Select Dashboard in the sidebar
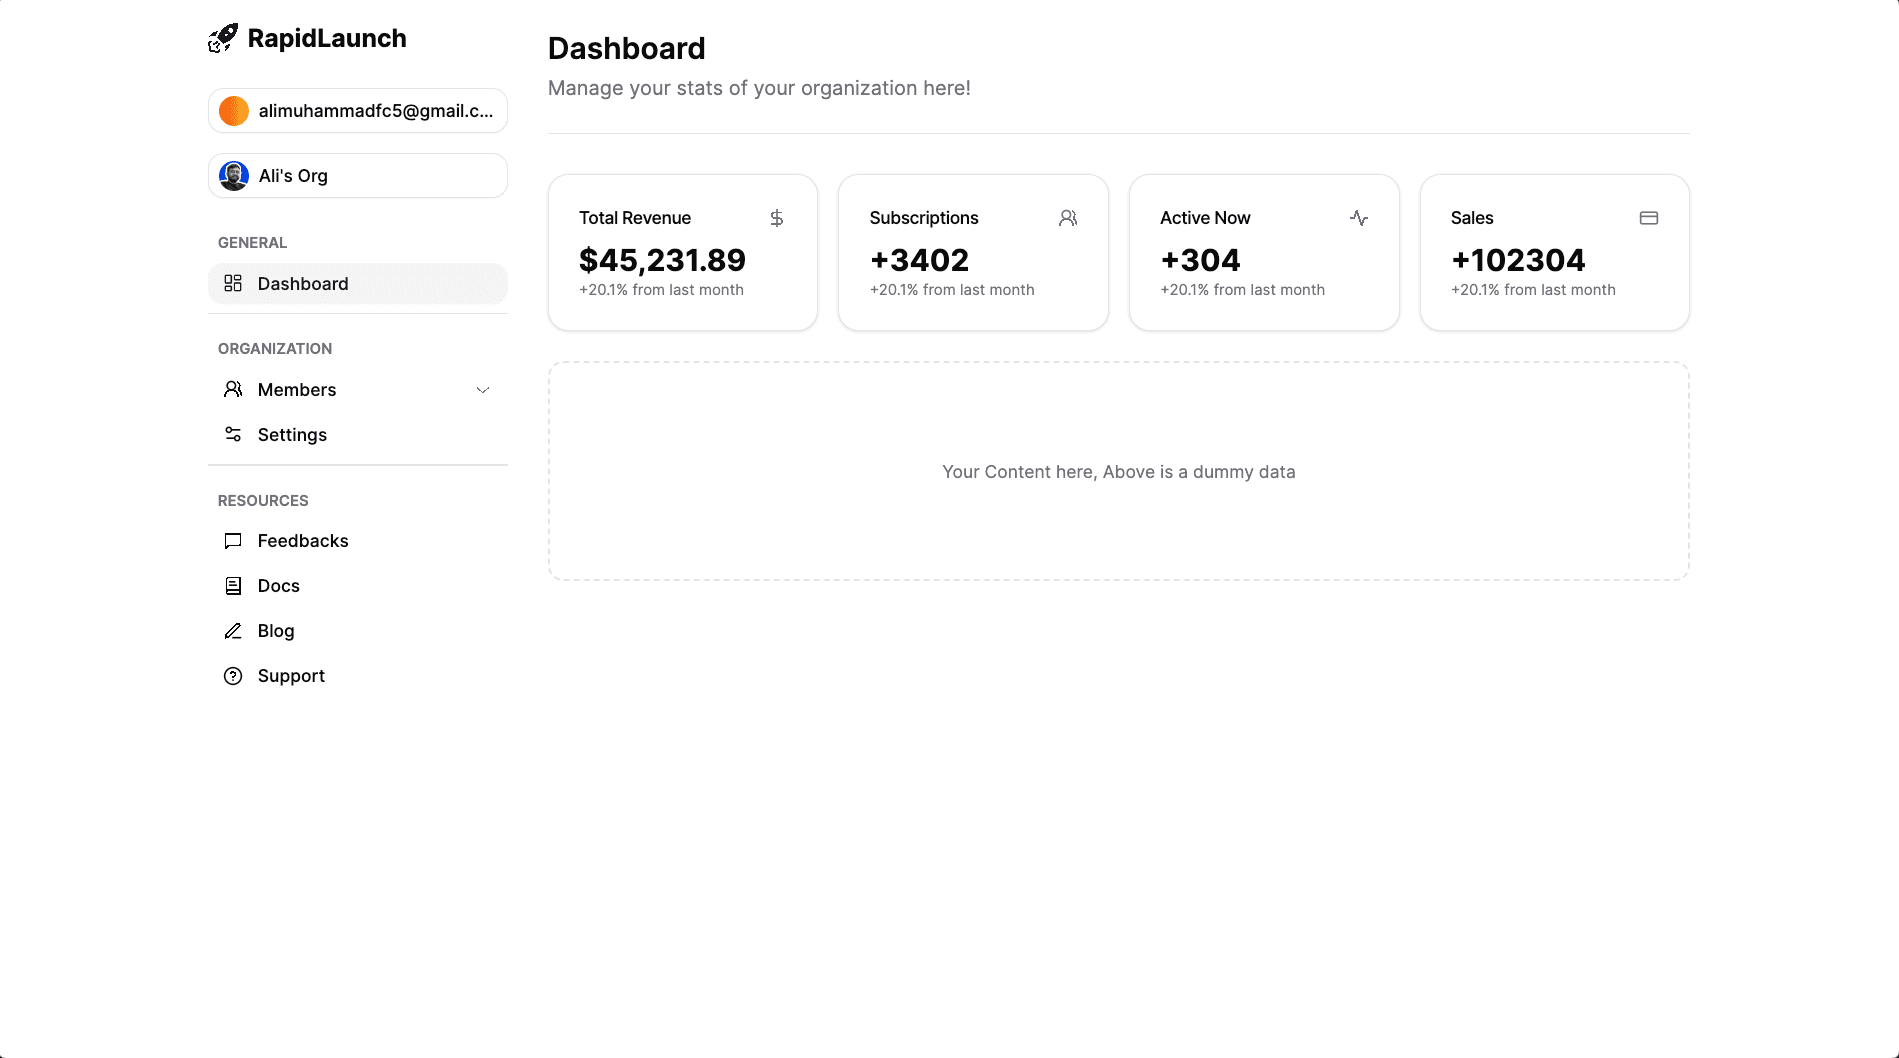 click(x=302, y=283)
